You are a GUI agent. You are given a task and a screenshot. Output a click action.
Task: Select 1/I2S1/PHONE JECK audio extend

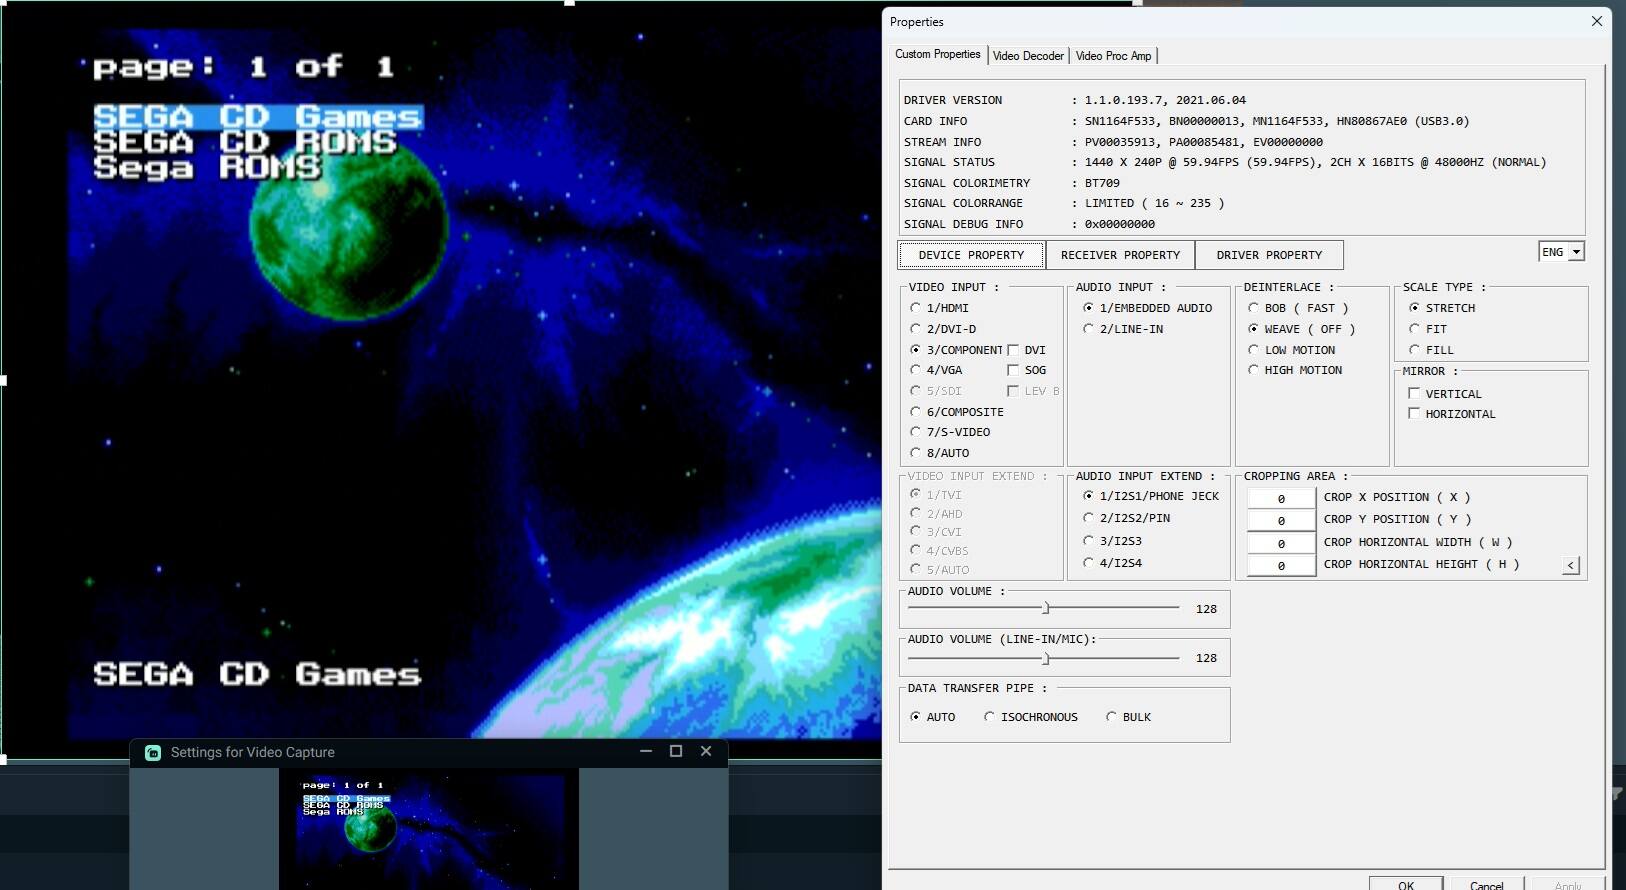(1151, 496)
